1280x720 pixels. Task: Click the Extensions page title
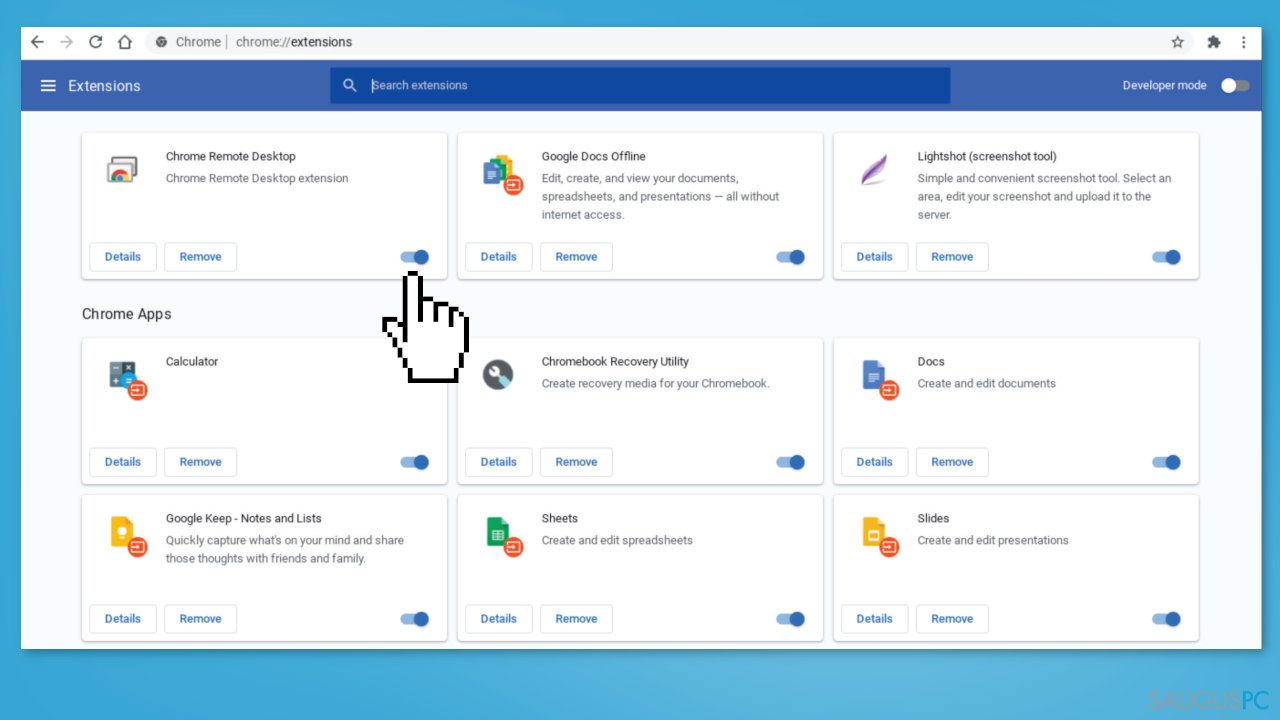(x=104, y=86)
